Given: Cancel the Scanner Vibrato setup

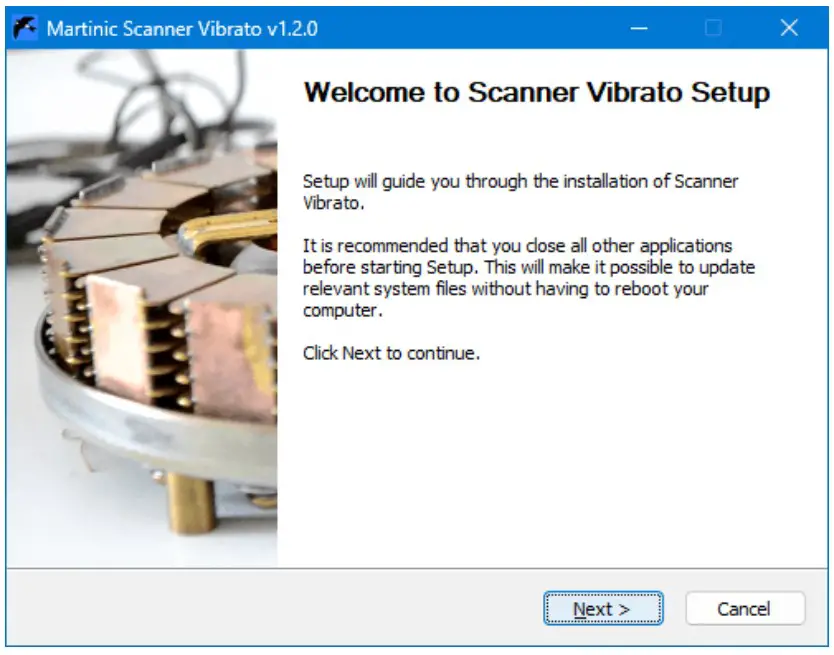Looking at the screenshot, I should pyautogui.click(x=744, y=609).
